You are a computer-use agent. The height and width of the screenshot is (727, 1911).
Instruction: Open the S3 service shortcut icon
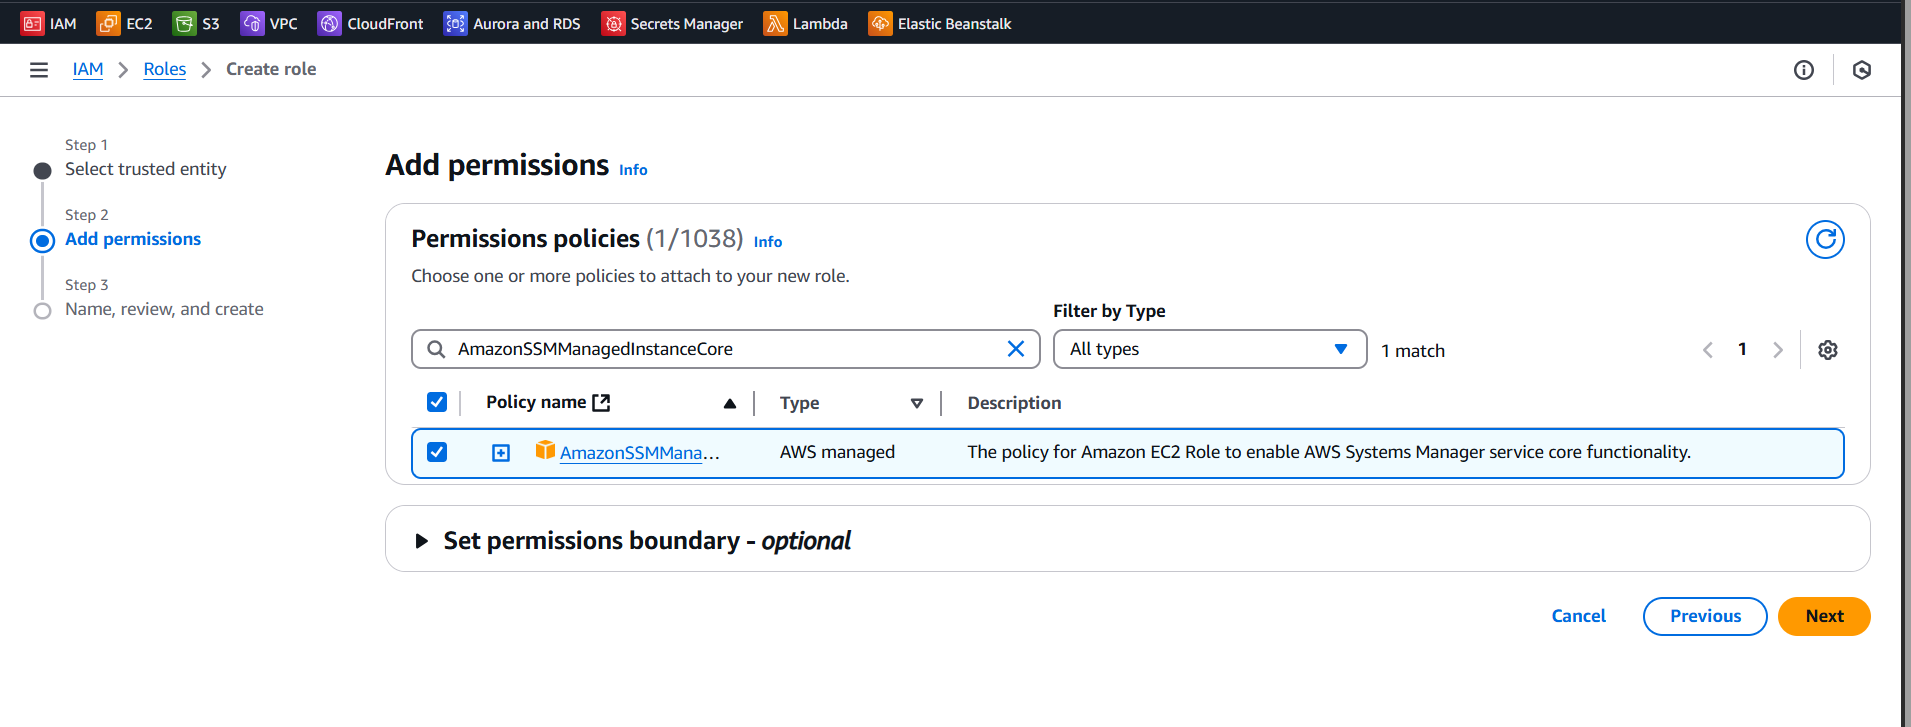tap(184, 23)
